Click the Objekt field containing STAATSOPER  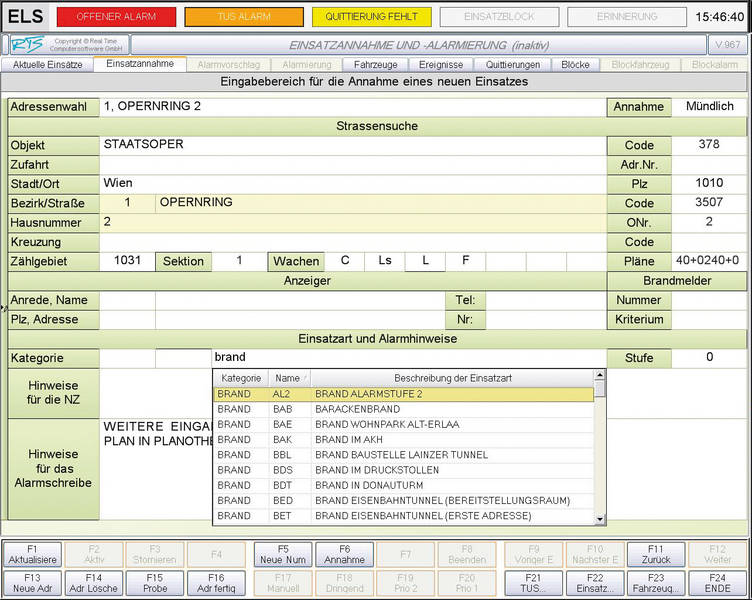coord(350,145)
